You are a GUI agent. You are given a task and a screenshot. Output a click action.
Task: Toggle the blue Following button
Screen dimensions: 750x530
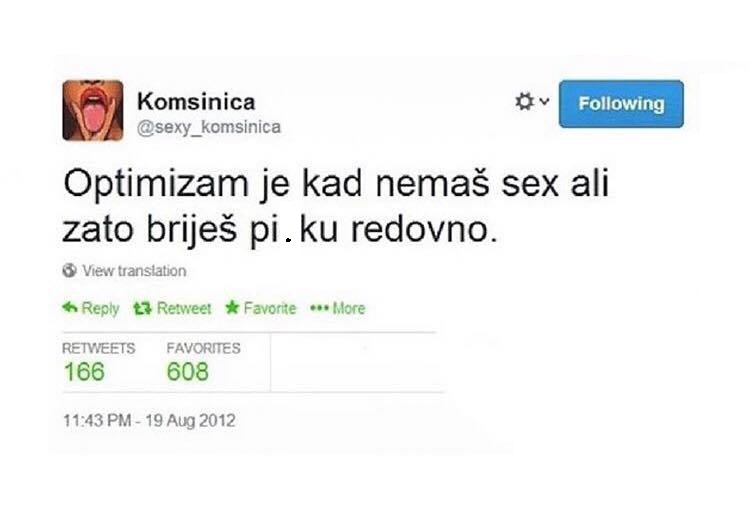(621, 104)
